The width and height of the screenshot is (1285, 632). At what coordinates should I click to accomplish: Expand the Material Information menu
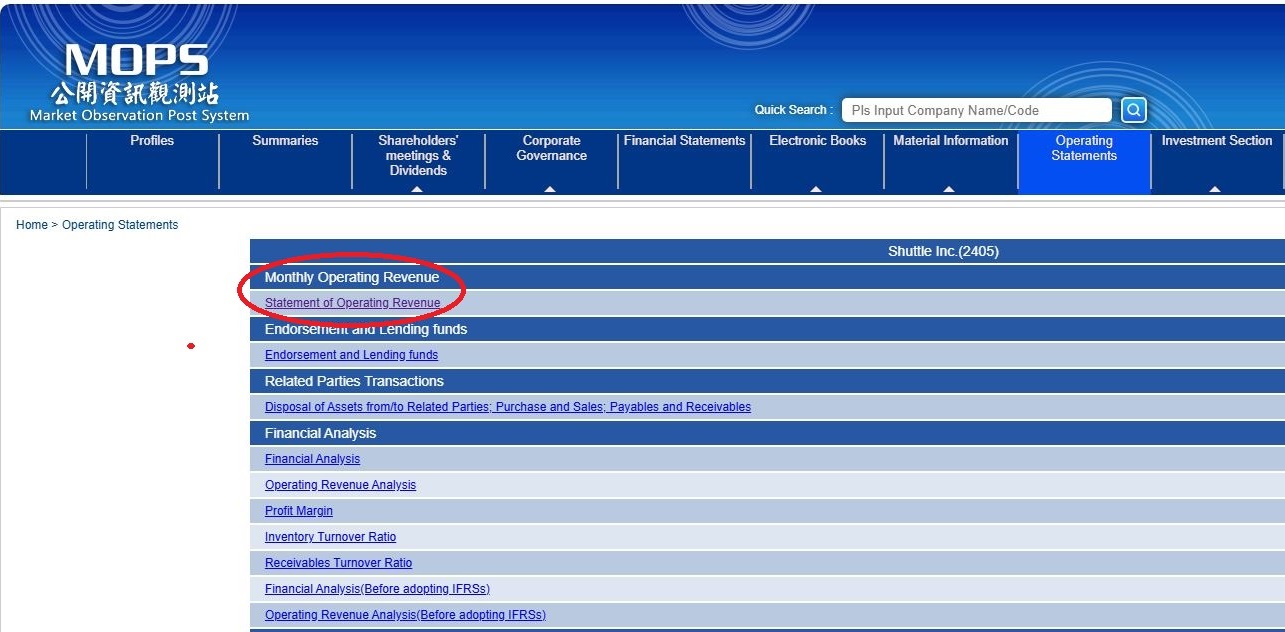(950, 141)
